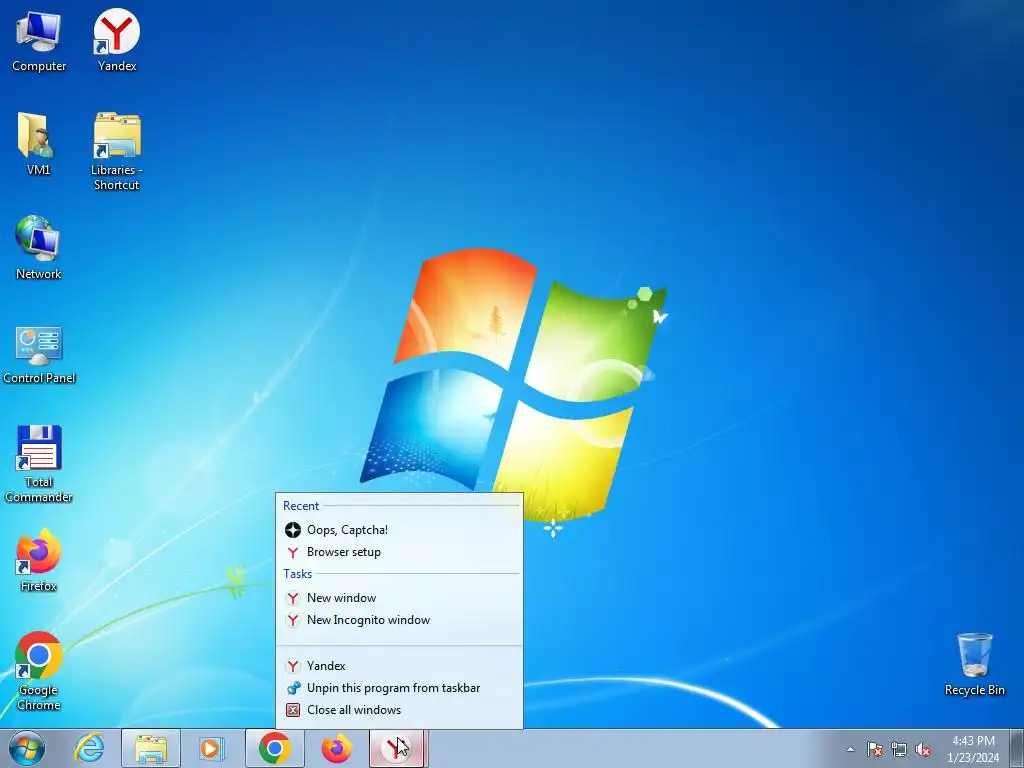Open the clock showing 4:43 PM

pyautogui.click(x=973, y=749)
